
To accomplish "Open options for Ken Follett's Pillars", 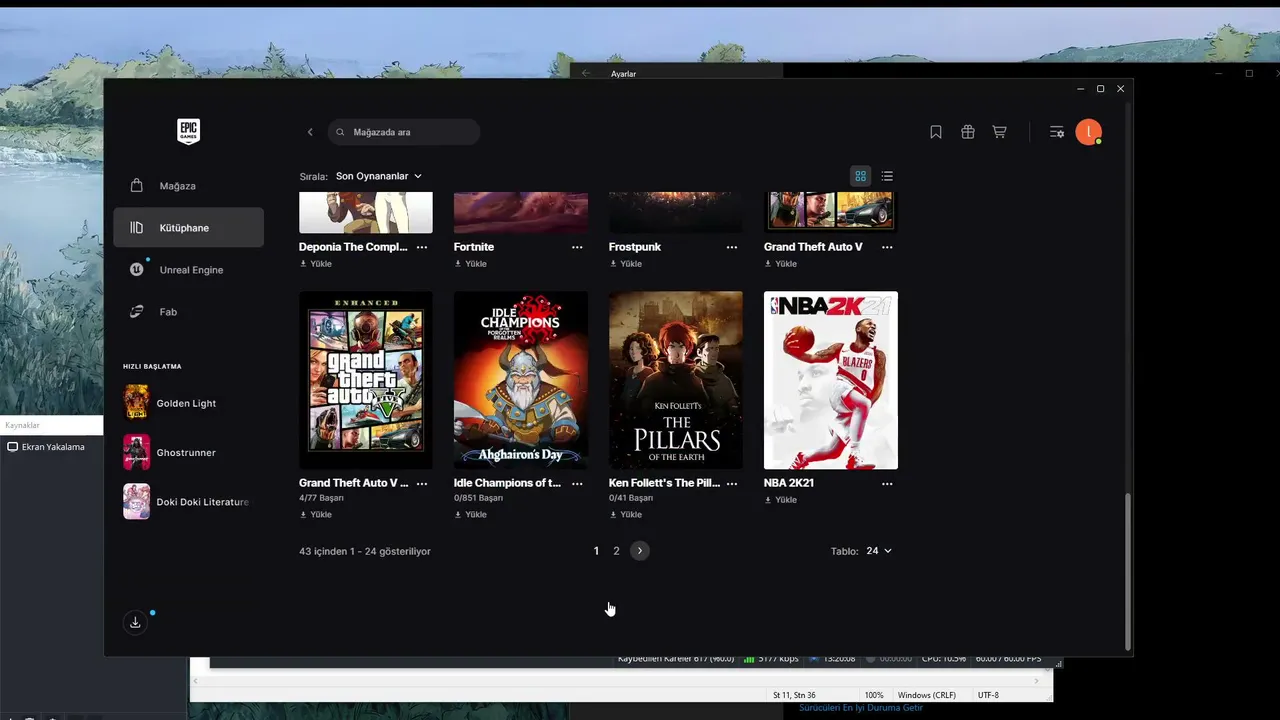I will [732, 483].
